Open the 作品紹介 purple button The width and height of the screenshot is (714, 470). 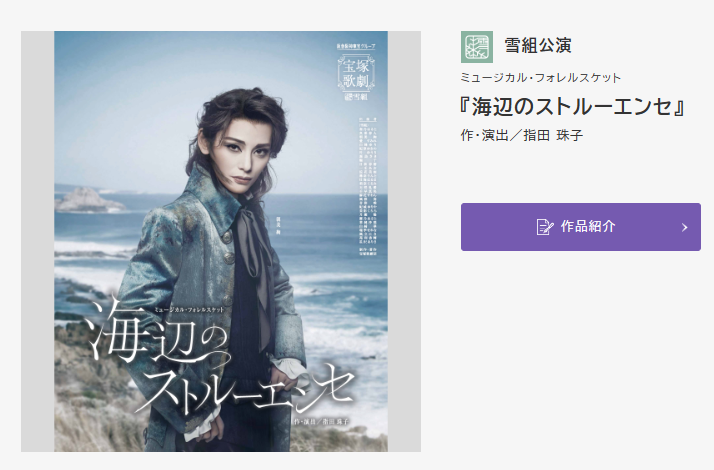click(x=581, y=227)
